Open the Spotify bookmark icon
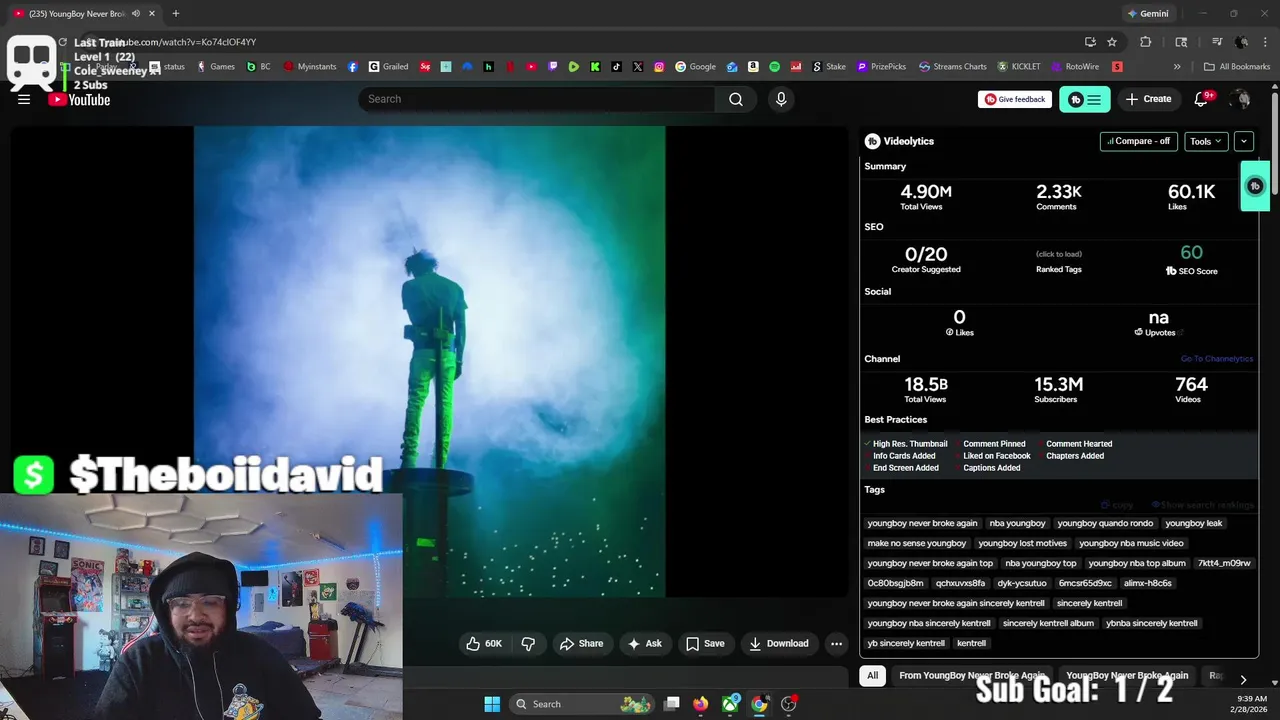The image size is (1280, 720). (774, 67)
